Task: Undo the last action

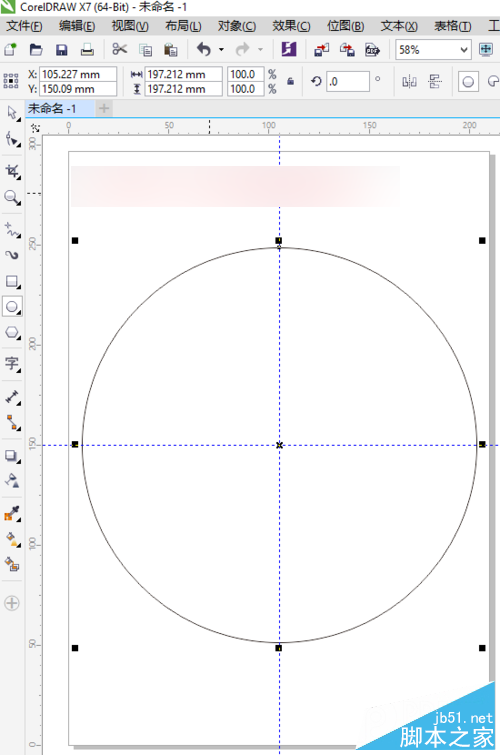Action: 204,49
